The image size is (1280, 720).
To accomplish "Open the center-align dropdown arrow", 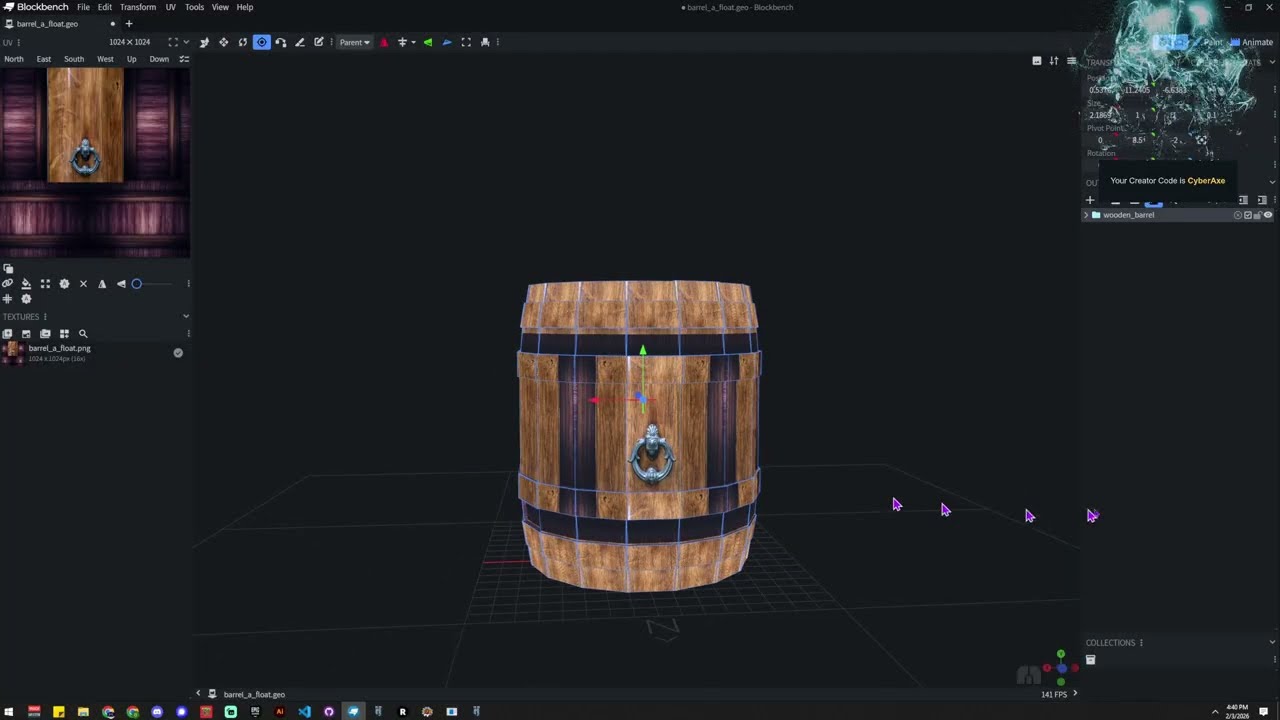I will [413, 42].
